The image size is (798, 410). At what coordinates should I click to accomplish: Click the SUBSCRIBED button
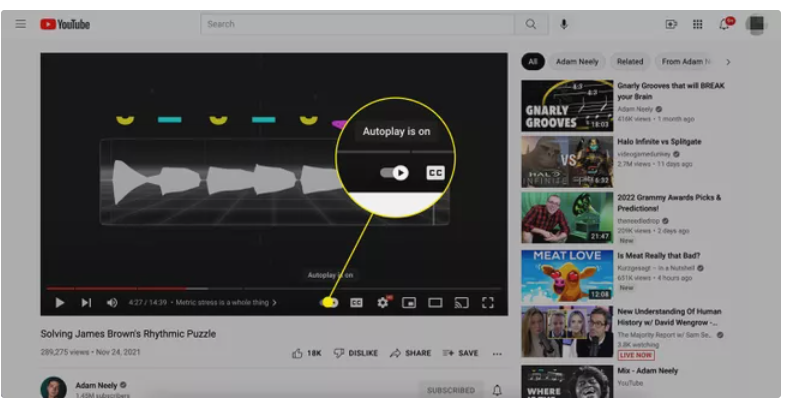(450, 390)
